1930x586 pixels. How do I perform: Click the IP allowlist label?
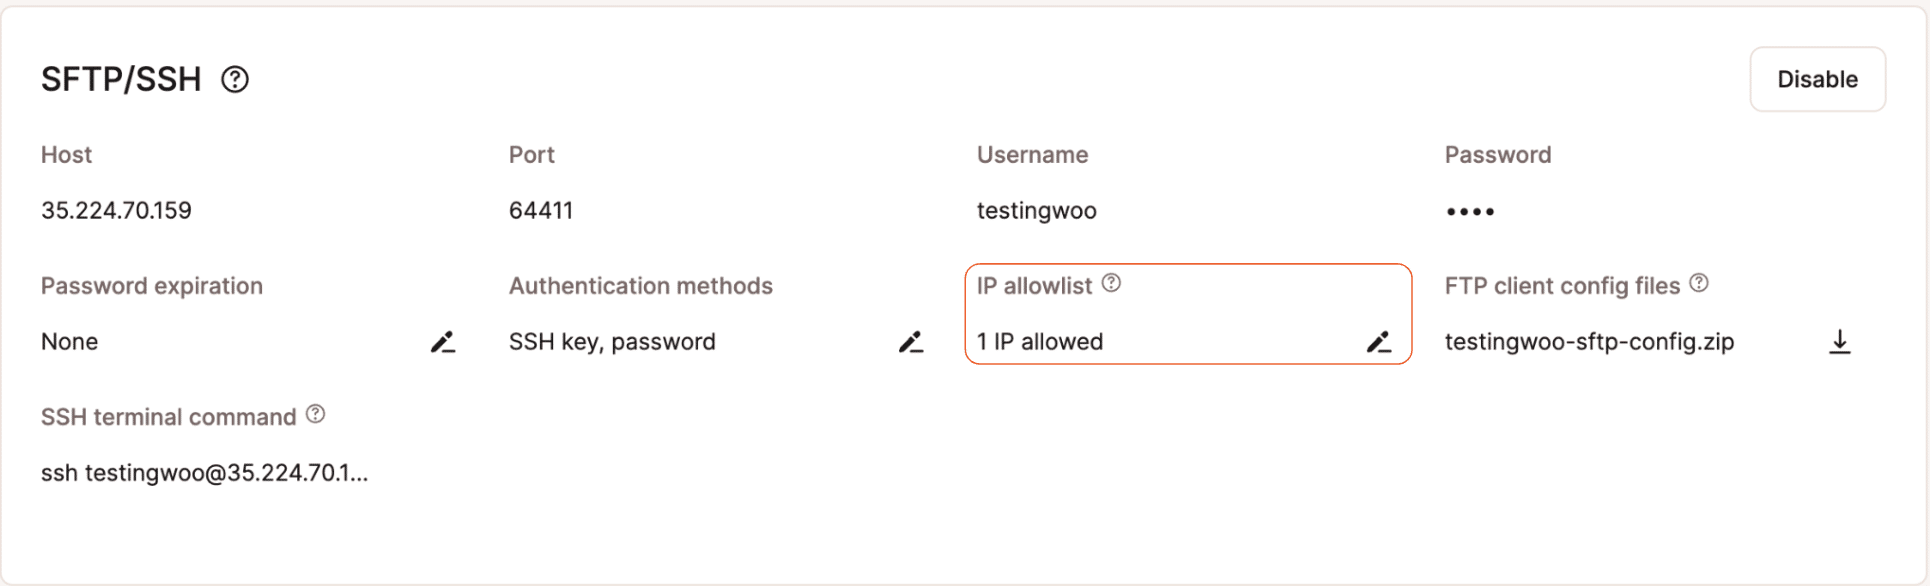[x=1034, y=286]
